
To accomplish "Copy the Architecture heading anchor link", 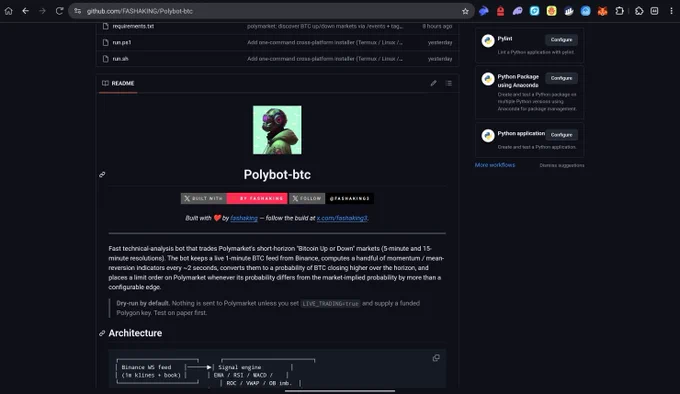I will tap(102, 333).
